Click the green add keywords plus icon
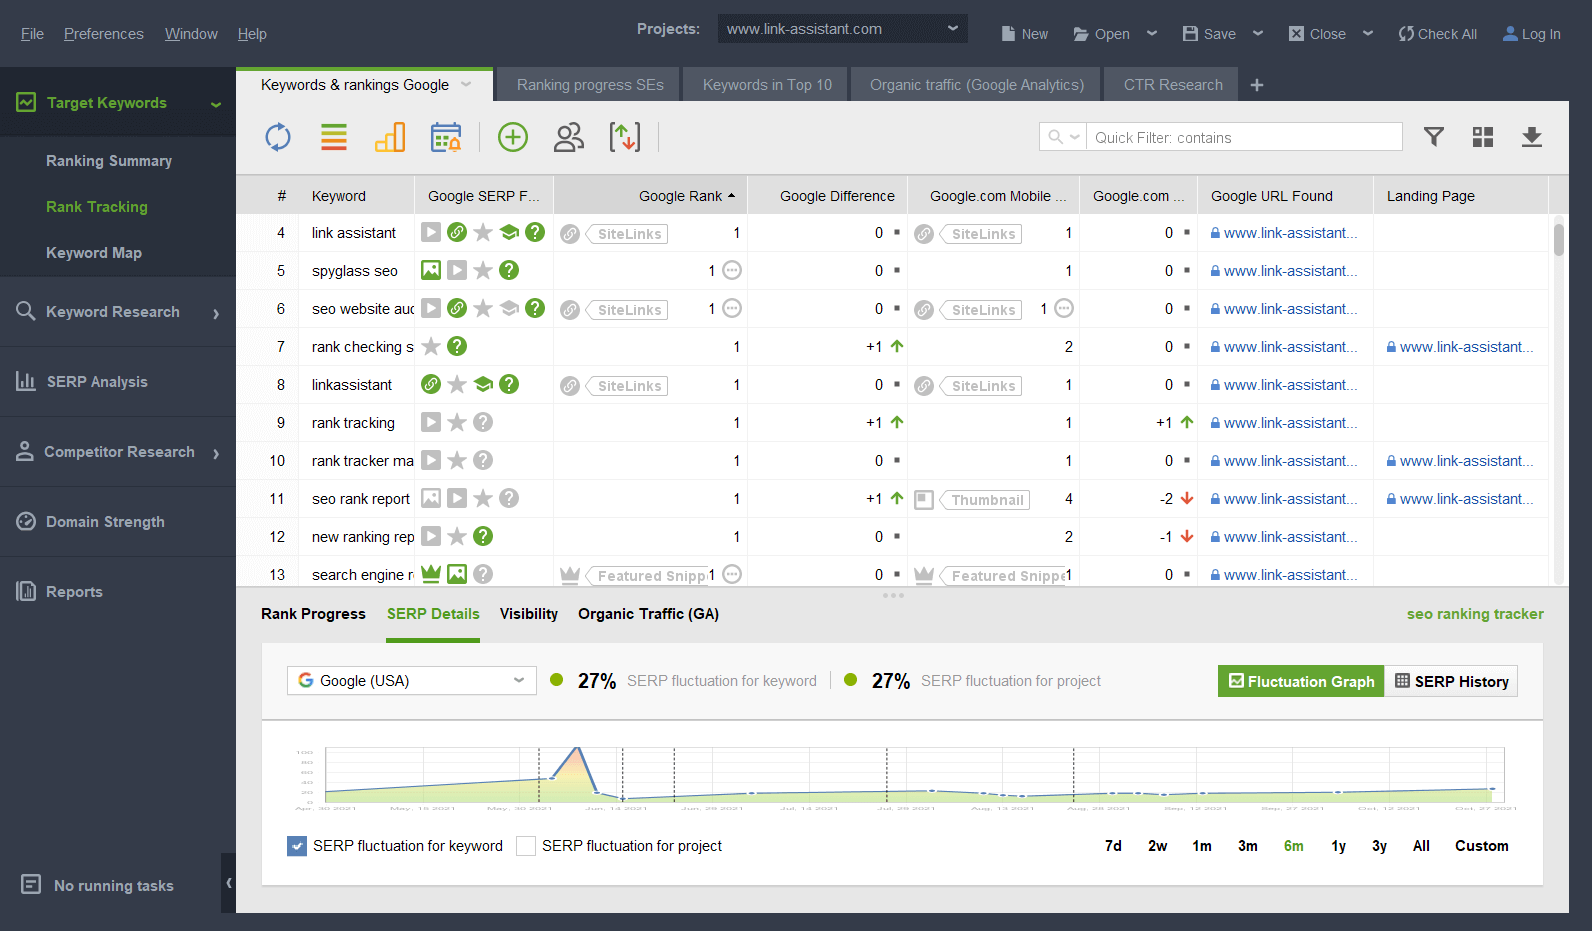 coord(513,137)
